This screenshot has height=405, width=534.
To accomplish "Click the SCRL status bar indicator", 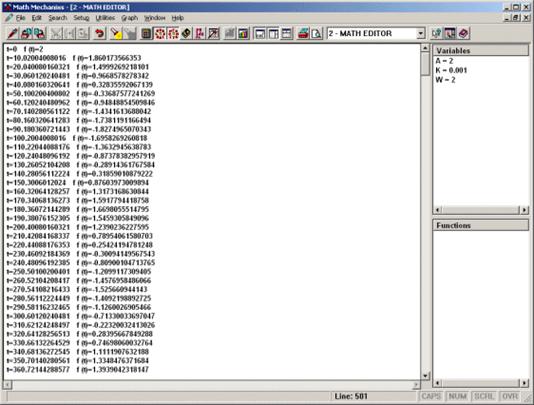I will point(484,396).
